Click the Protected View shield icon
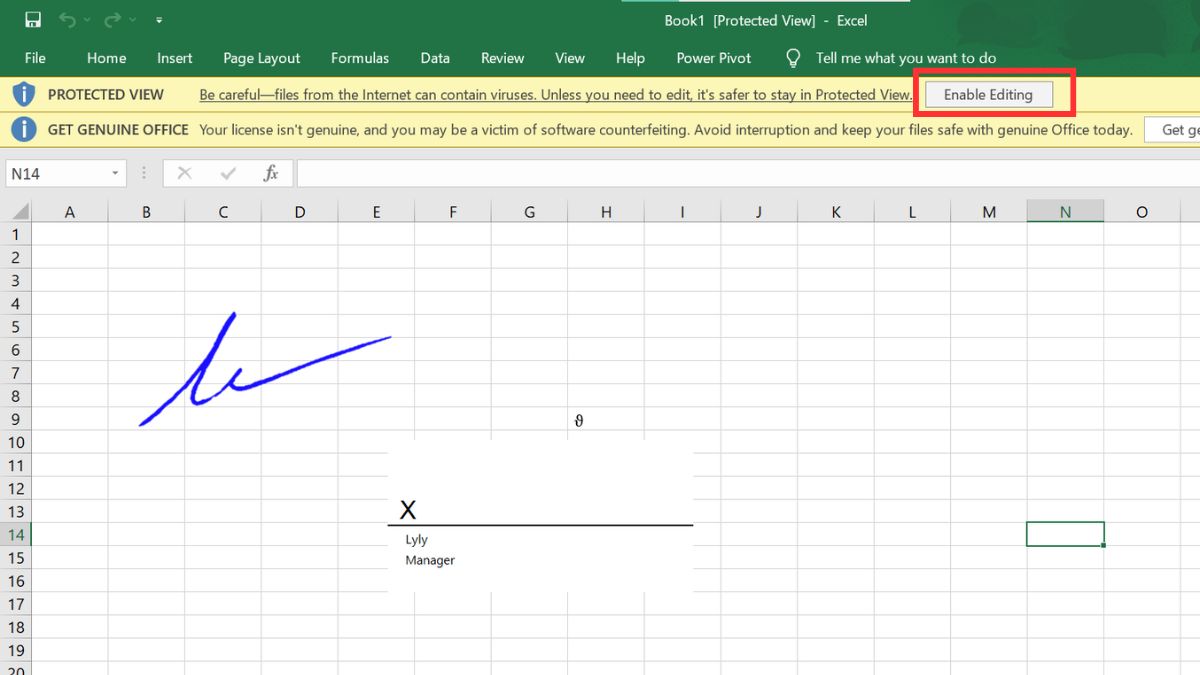This screenshot has height=675, width=1200. [x=24, y=95]
